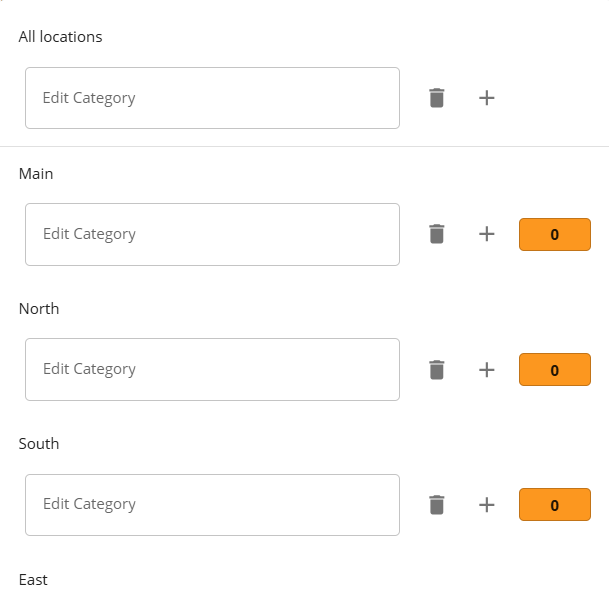Add a category for Main location
Viewport: 609px width, 595px height.
pos(487,234)
